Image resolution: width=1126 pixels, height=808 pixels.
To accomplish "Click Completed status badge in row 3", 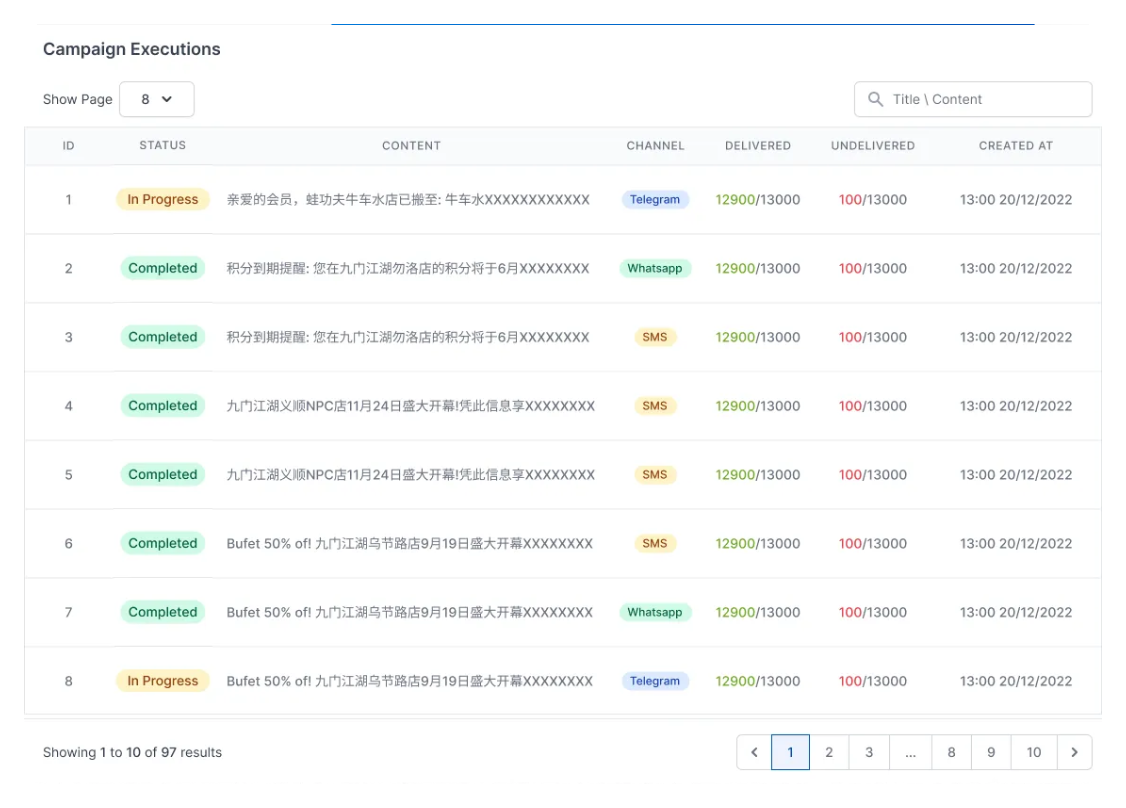I will pos(162,337).
